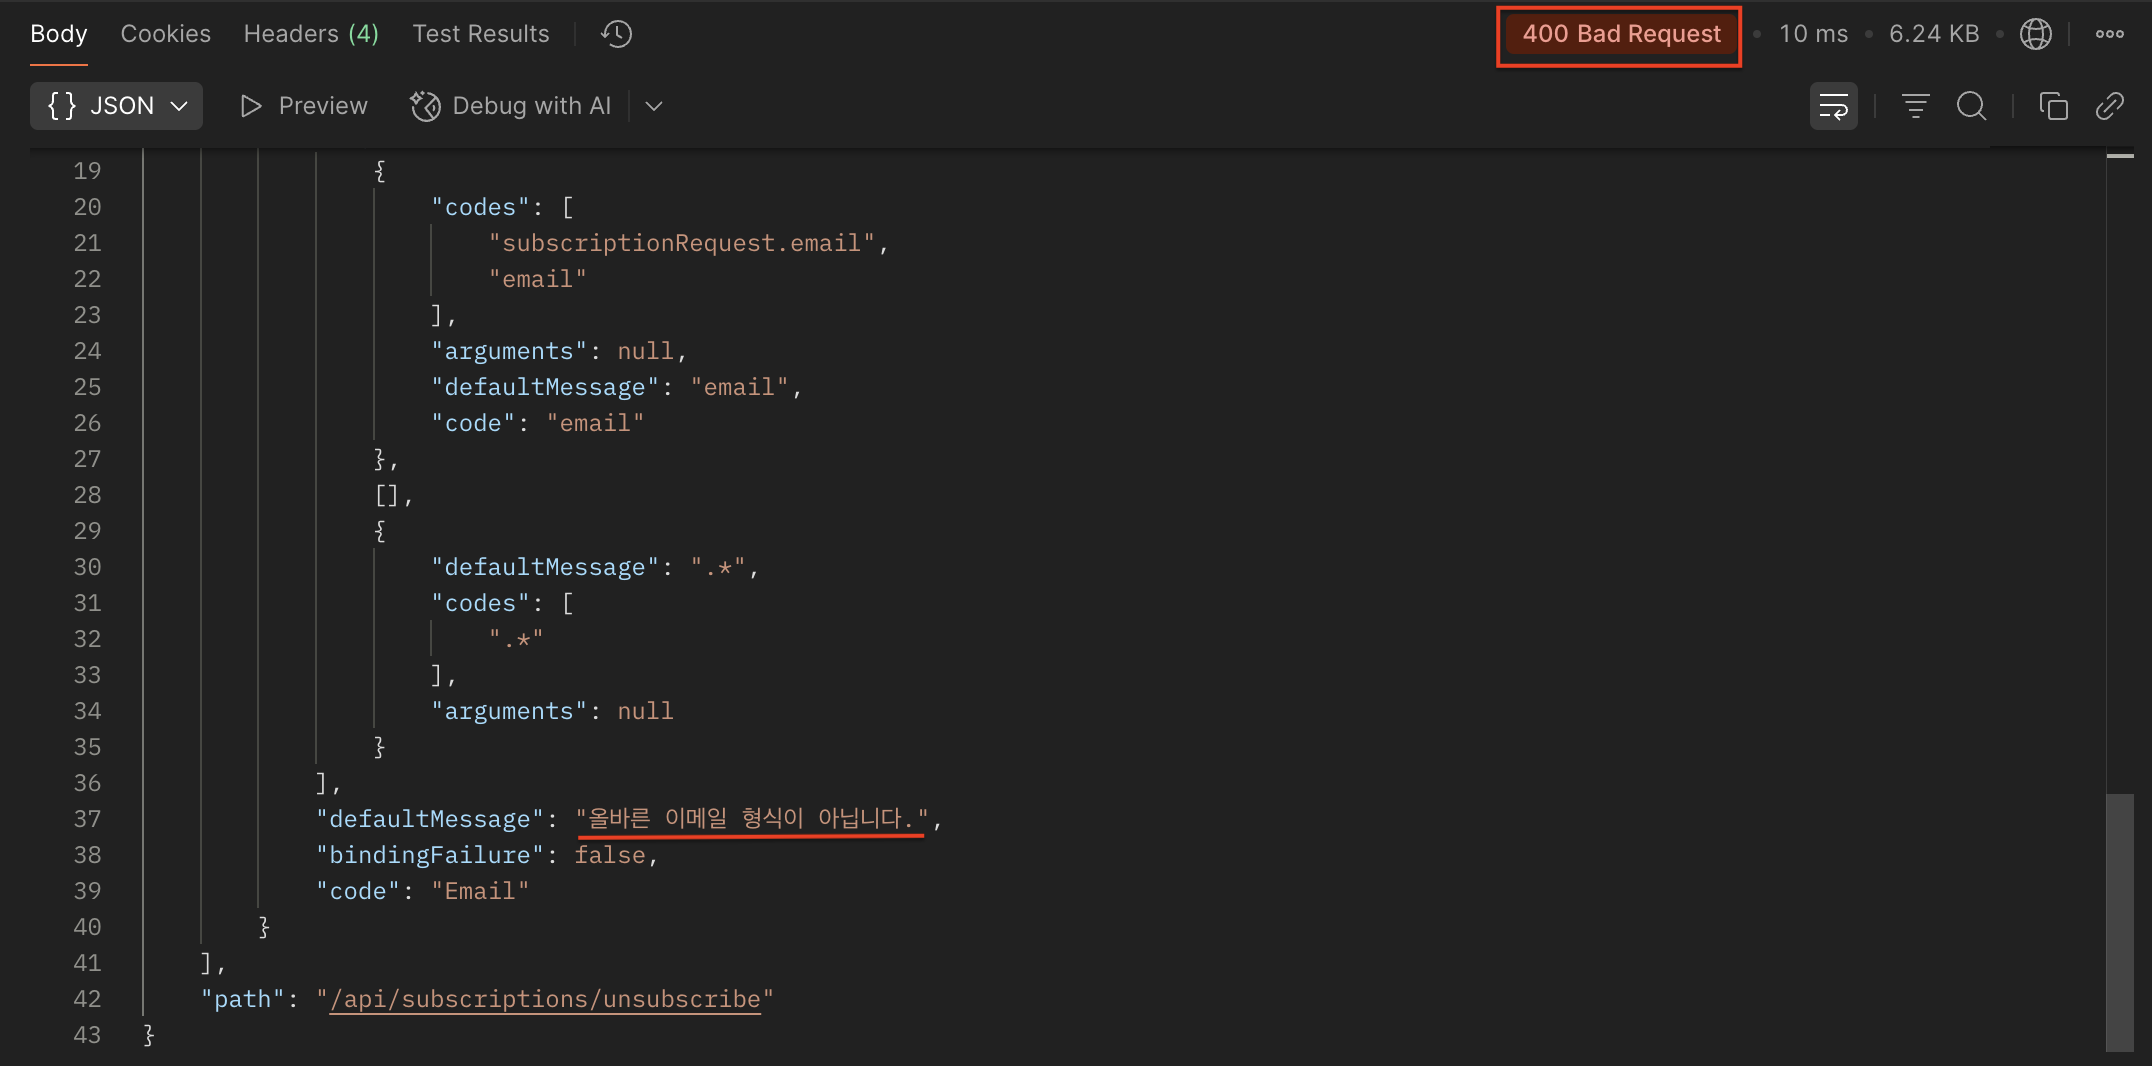Copy the response body to clipboard
The image size is (2152, 1066).
coord(2053,106)
